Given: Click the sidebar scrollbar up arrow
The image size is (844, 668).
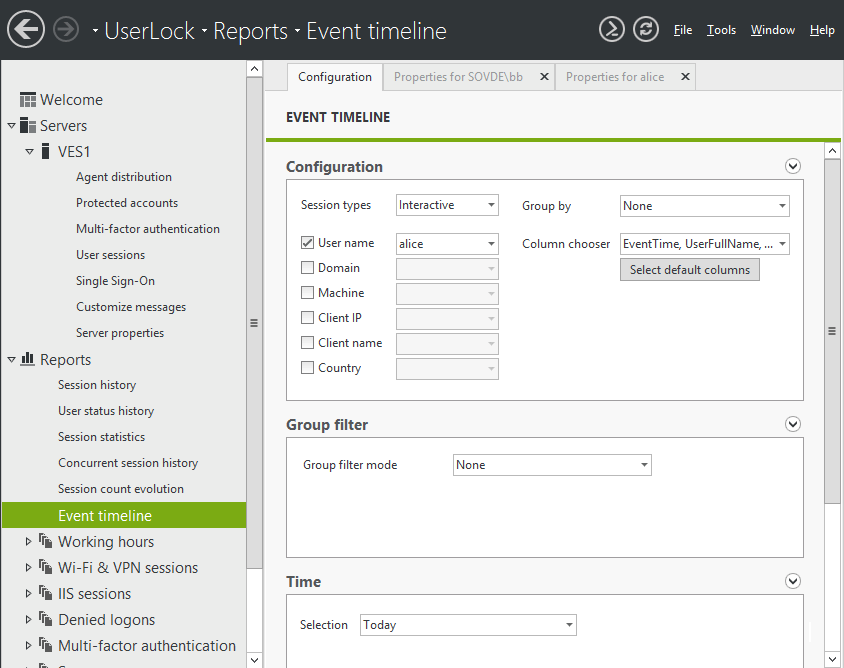Looking at the screenshot, I should pos(254,69).
